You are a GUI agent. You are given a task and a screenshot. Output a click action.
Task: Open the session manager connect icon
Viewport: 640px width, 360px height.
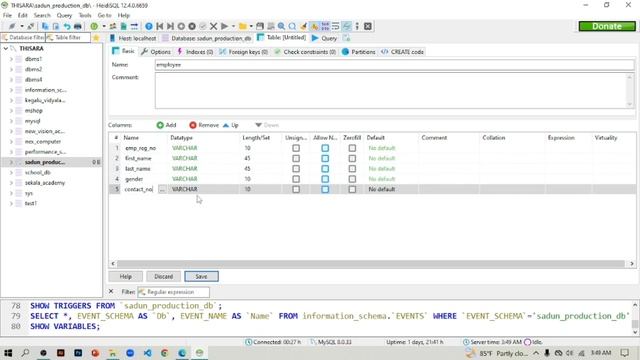tap(12, 26)
